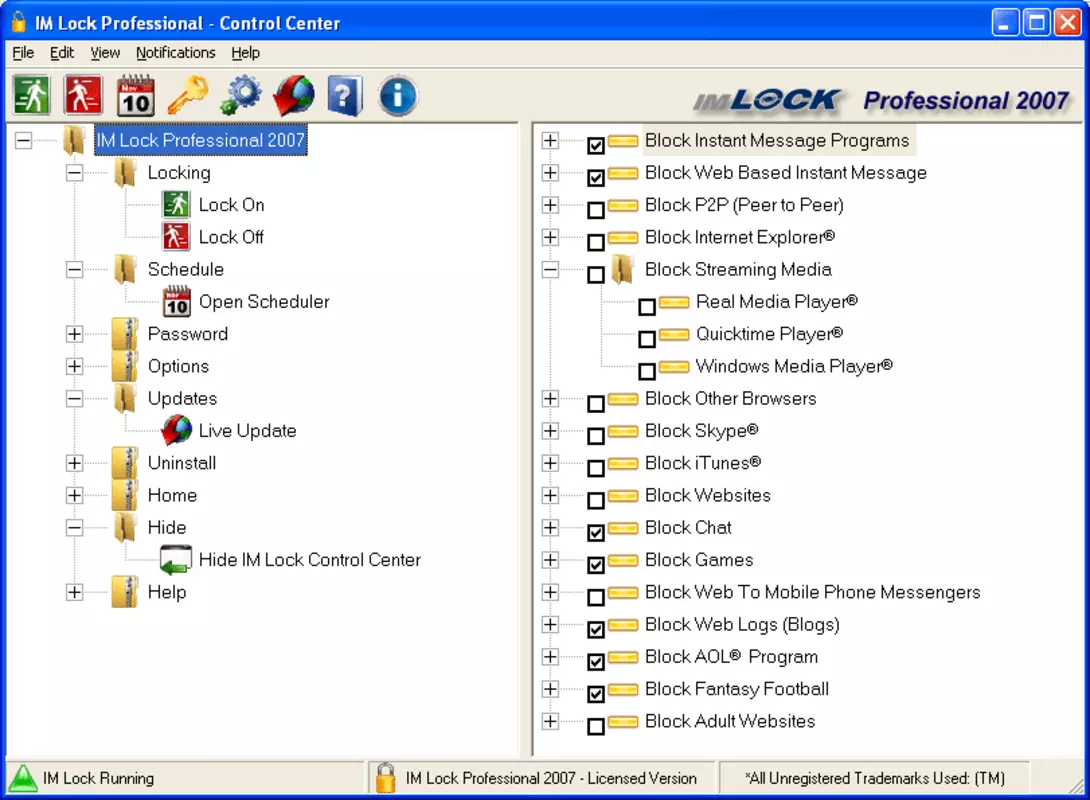Viewport: 1090px width, 800px height.
Task: Click the Updates open folder icon
Action: pos(125,398)
